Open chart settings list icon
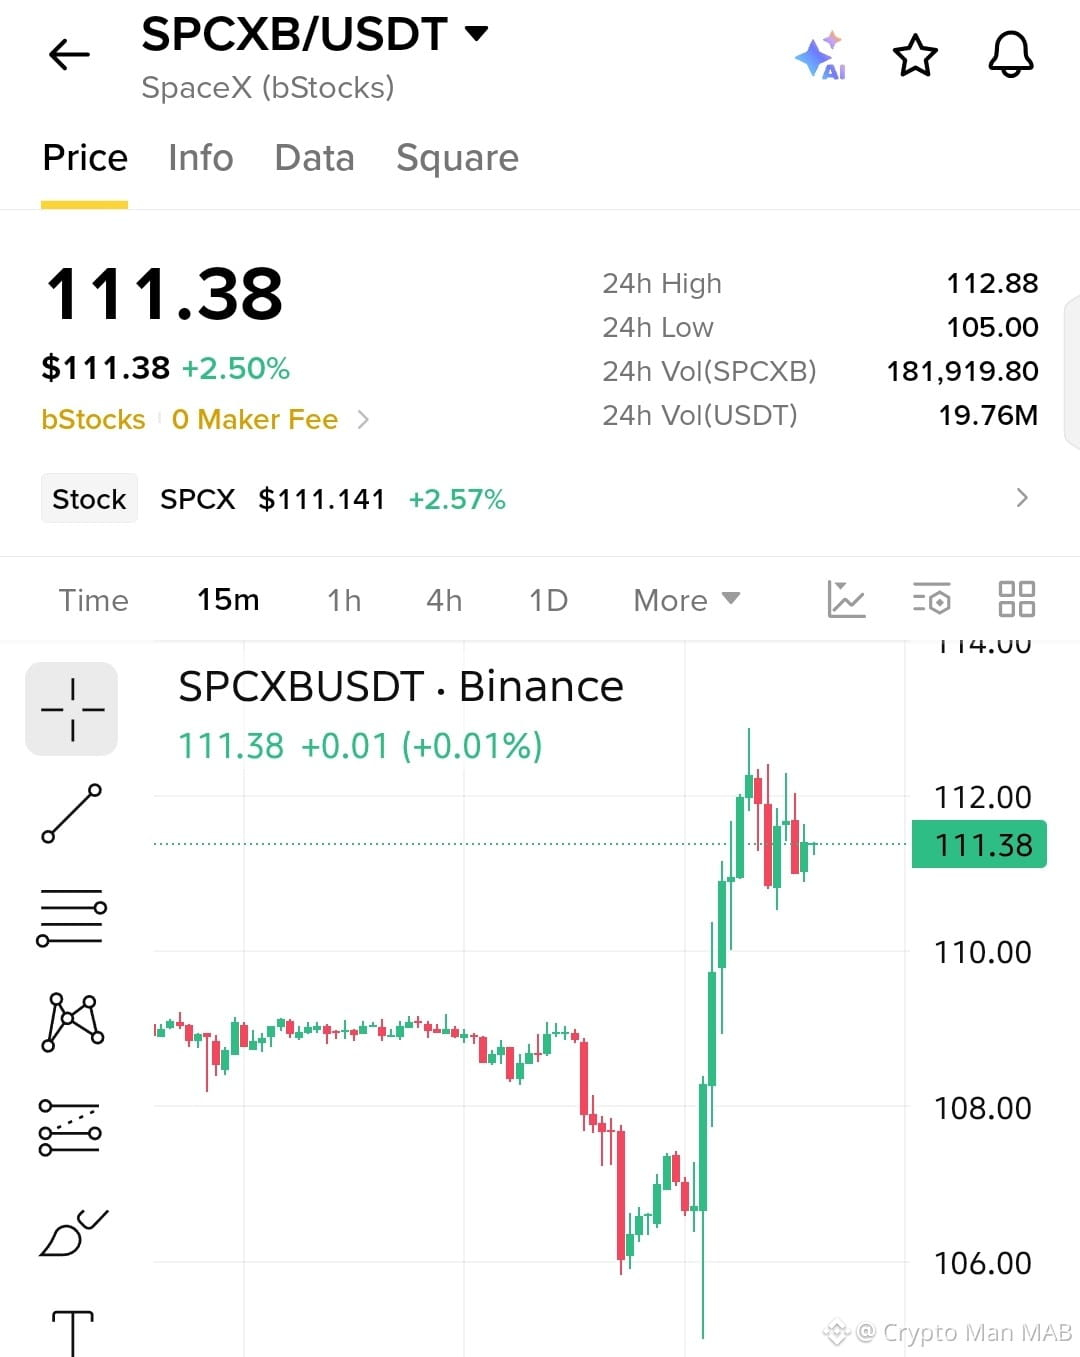This screenshot has width=1080, height=1357. coord(931,599)
